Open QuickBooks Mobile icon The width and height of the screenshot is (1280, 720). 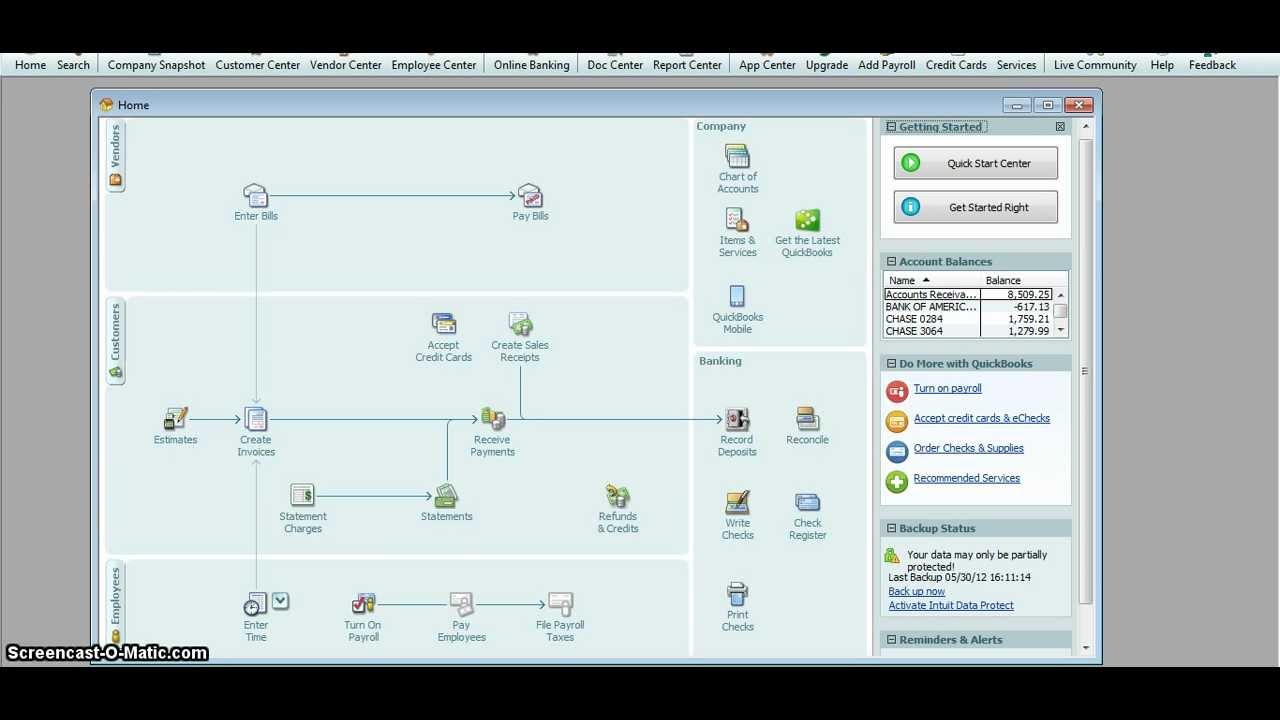(x=737, y=296)
